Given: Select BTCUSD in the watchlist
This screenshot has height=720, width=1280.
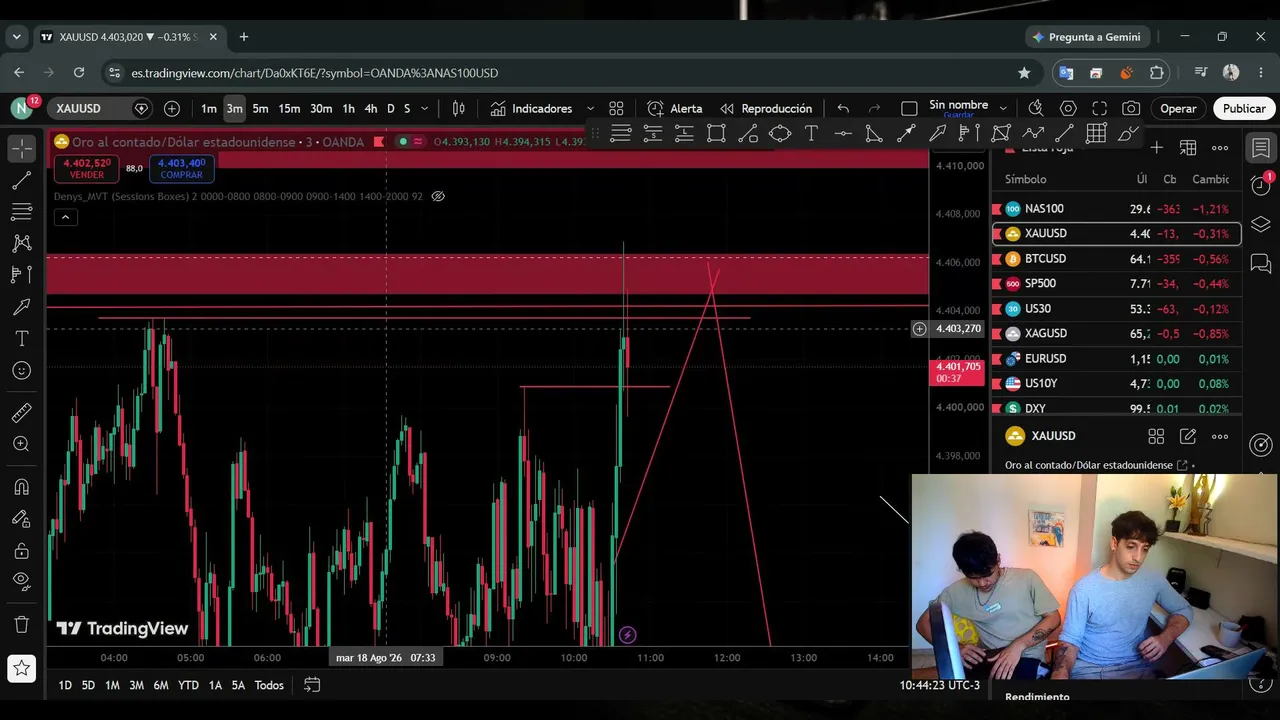Looking at the screenshot, I should (1116, 258).
